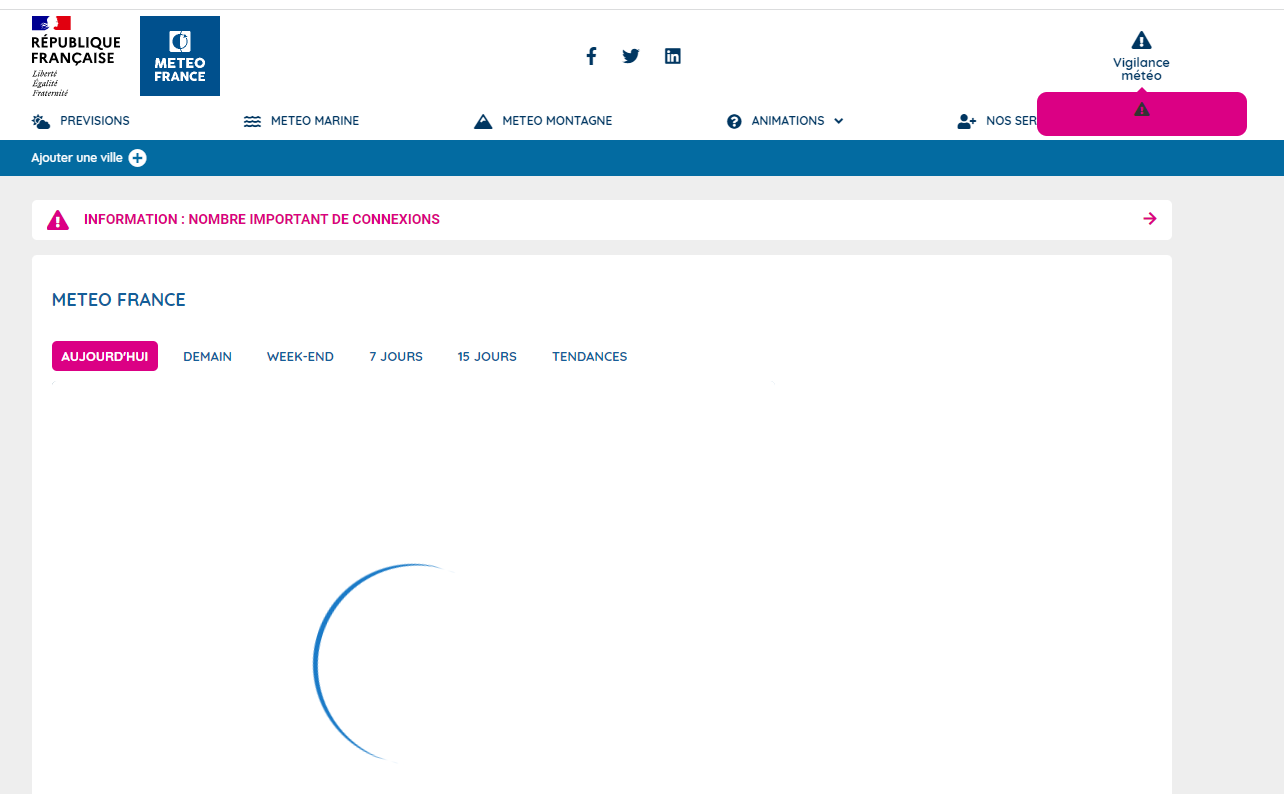This screenshot has height=794, width=1284.
Task: Open the LinkedIn icon
Action: (x=673, y=56)
